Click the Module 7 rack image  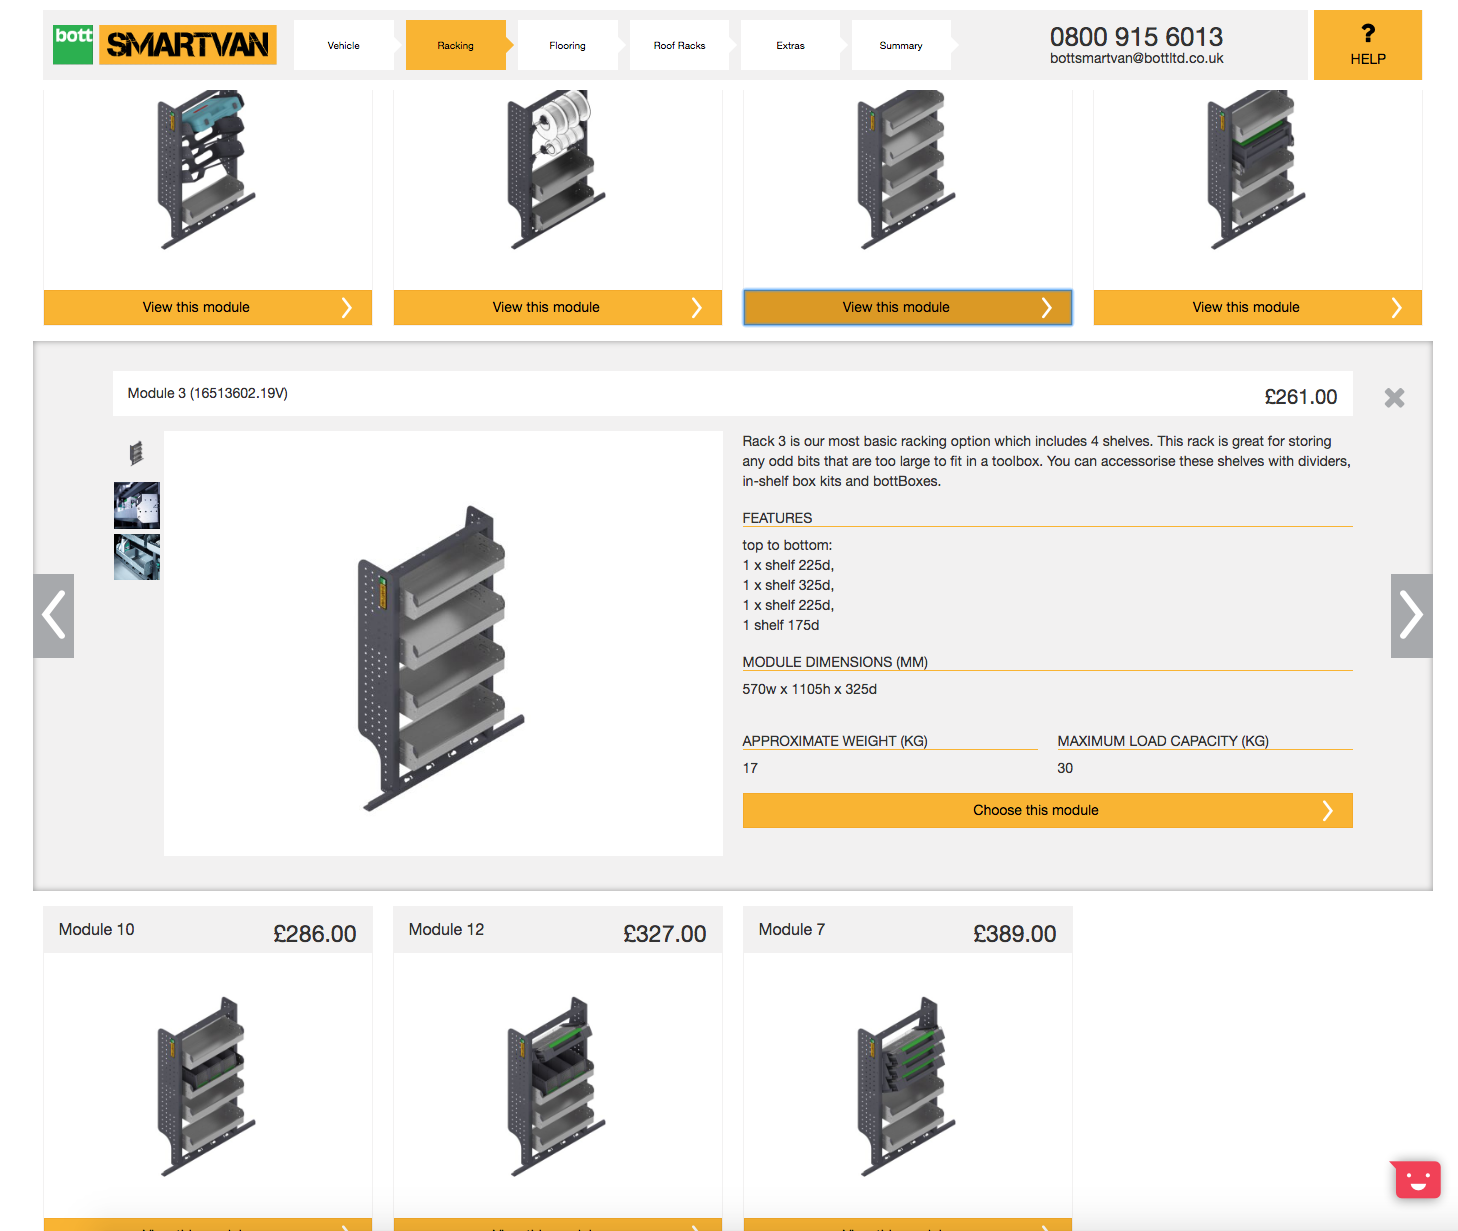[x=907, y=1085]
